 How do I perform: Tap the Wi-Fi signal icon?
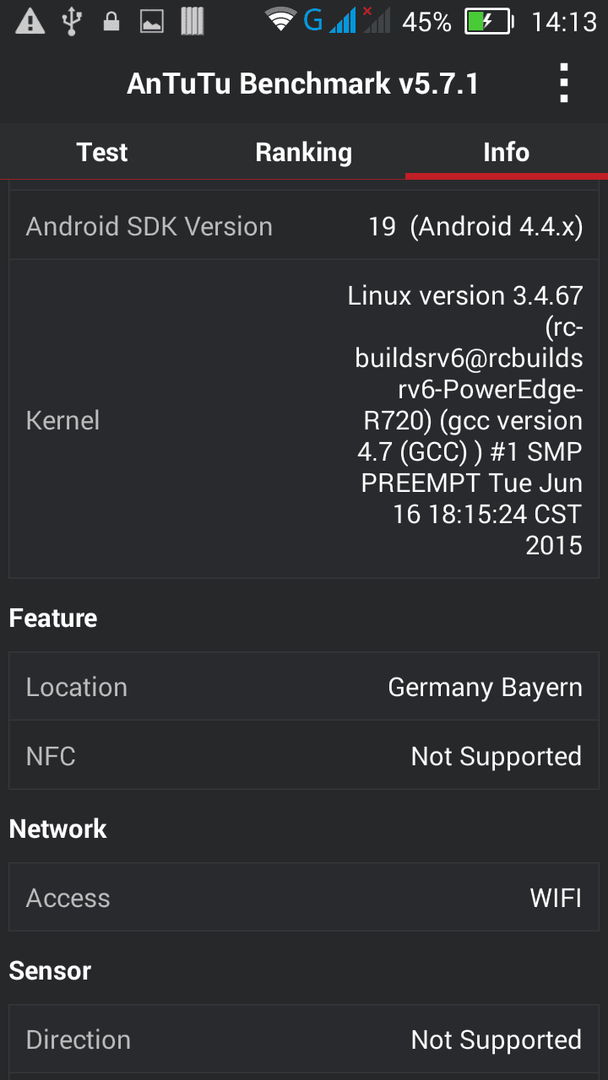tap(280, 21)
